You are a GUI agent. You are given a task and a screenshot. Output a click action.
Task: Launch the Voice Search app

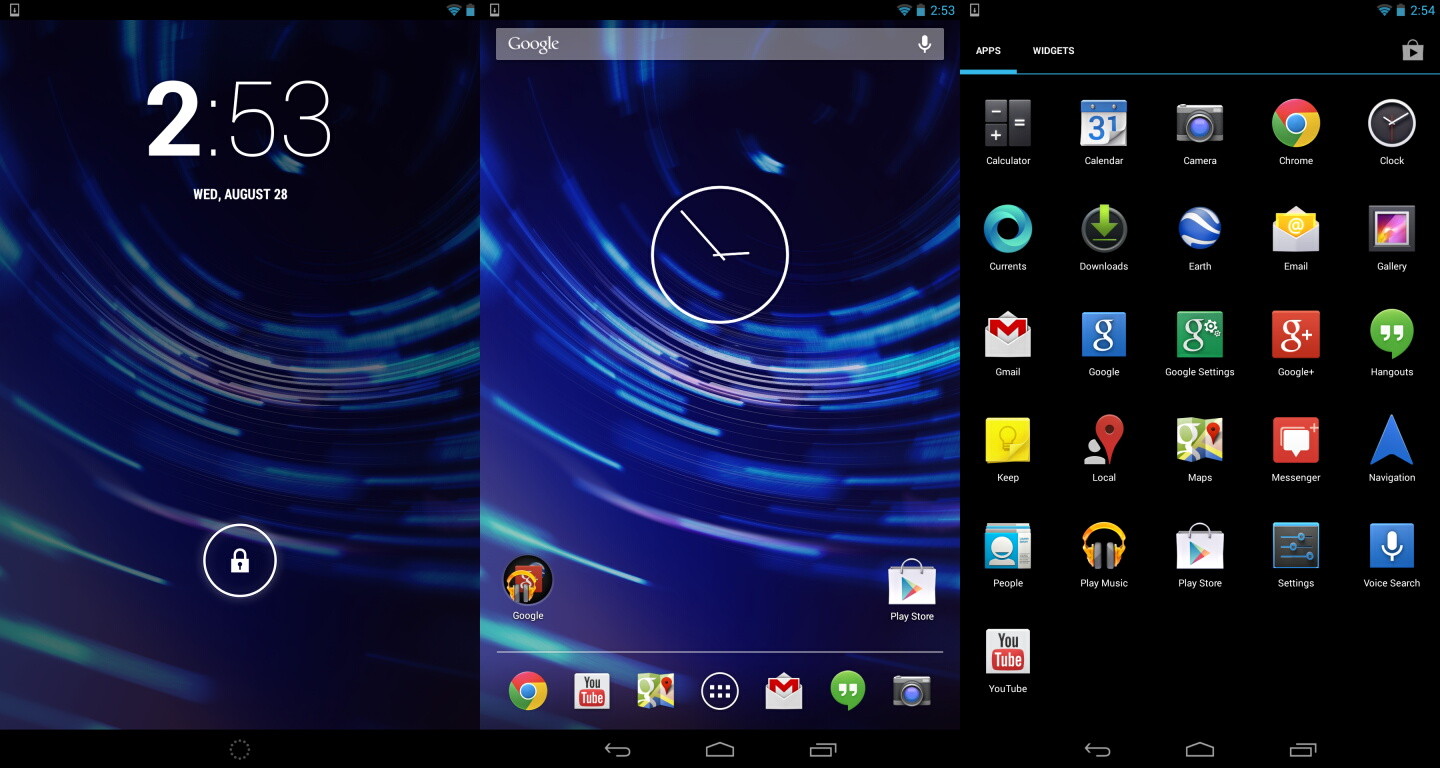[1392, 546]
